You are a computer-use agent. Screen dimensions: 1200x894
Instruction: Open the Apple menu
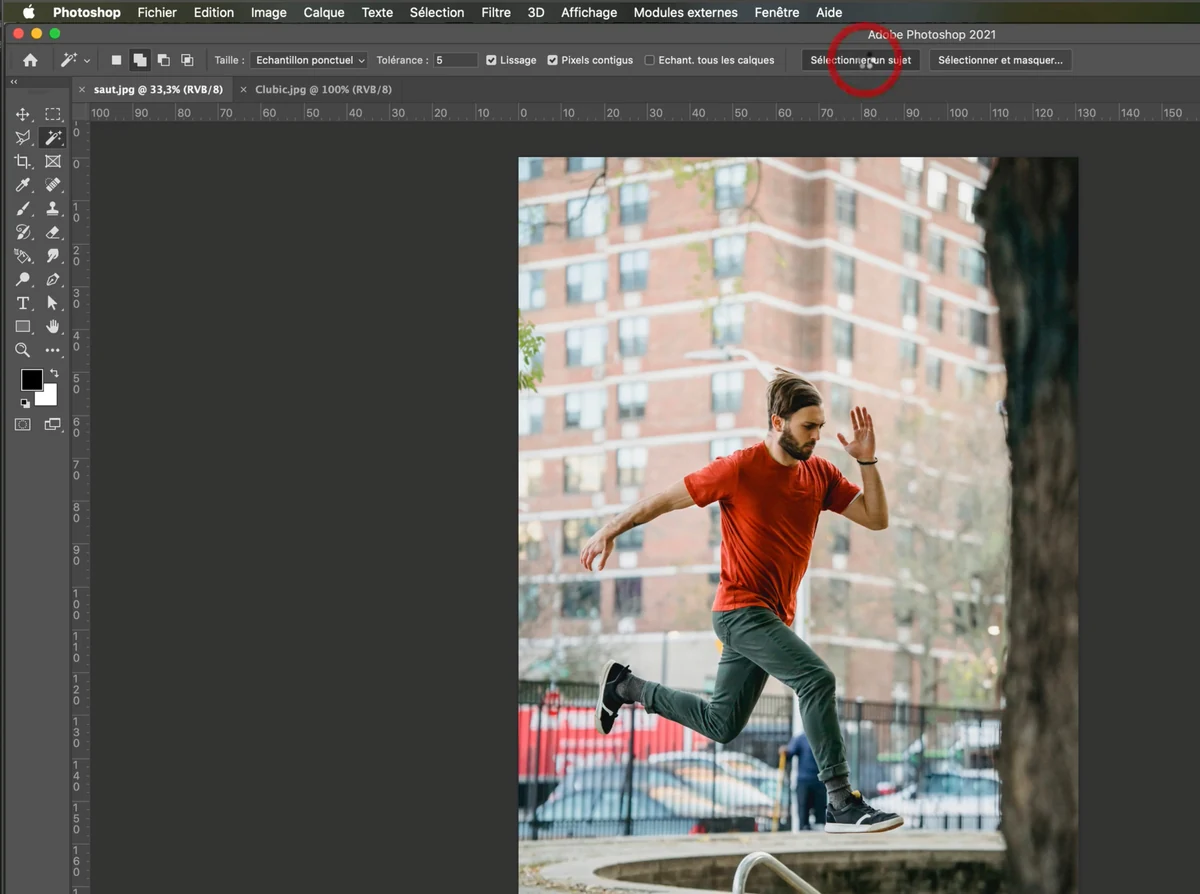28,13
